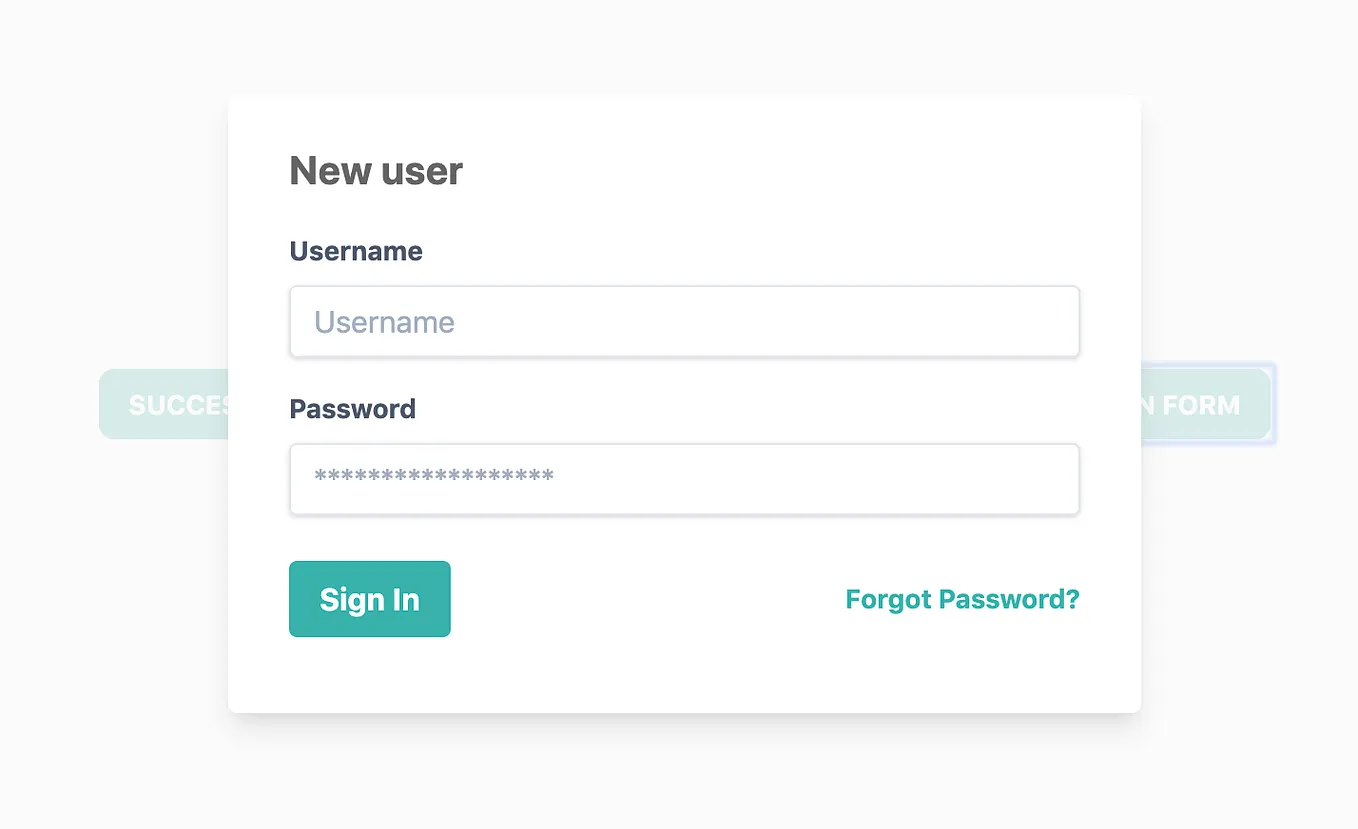Click the Password label above the field
Viewport: 1358px width, 829px height.
[352, 408]
